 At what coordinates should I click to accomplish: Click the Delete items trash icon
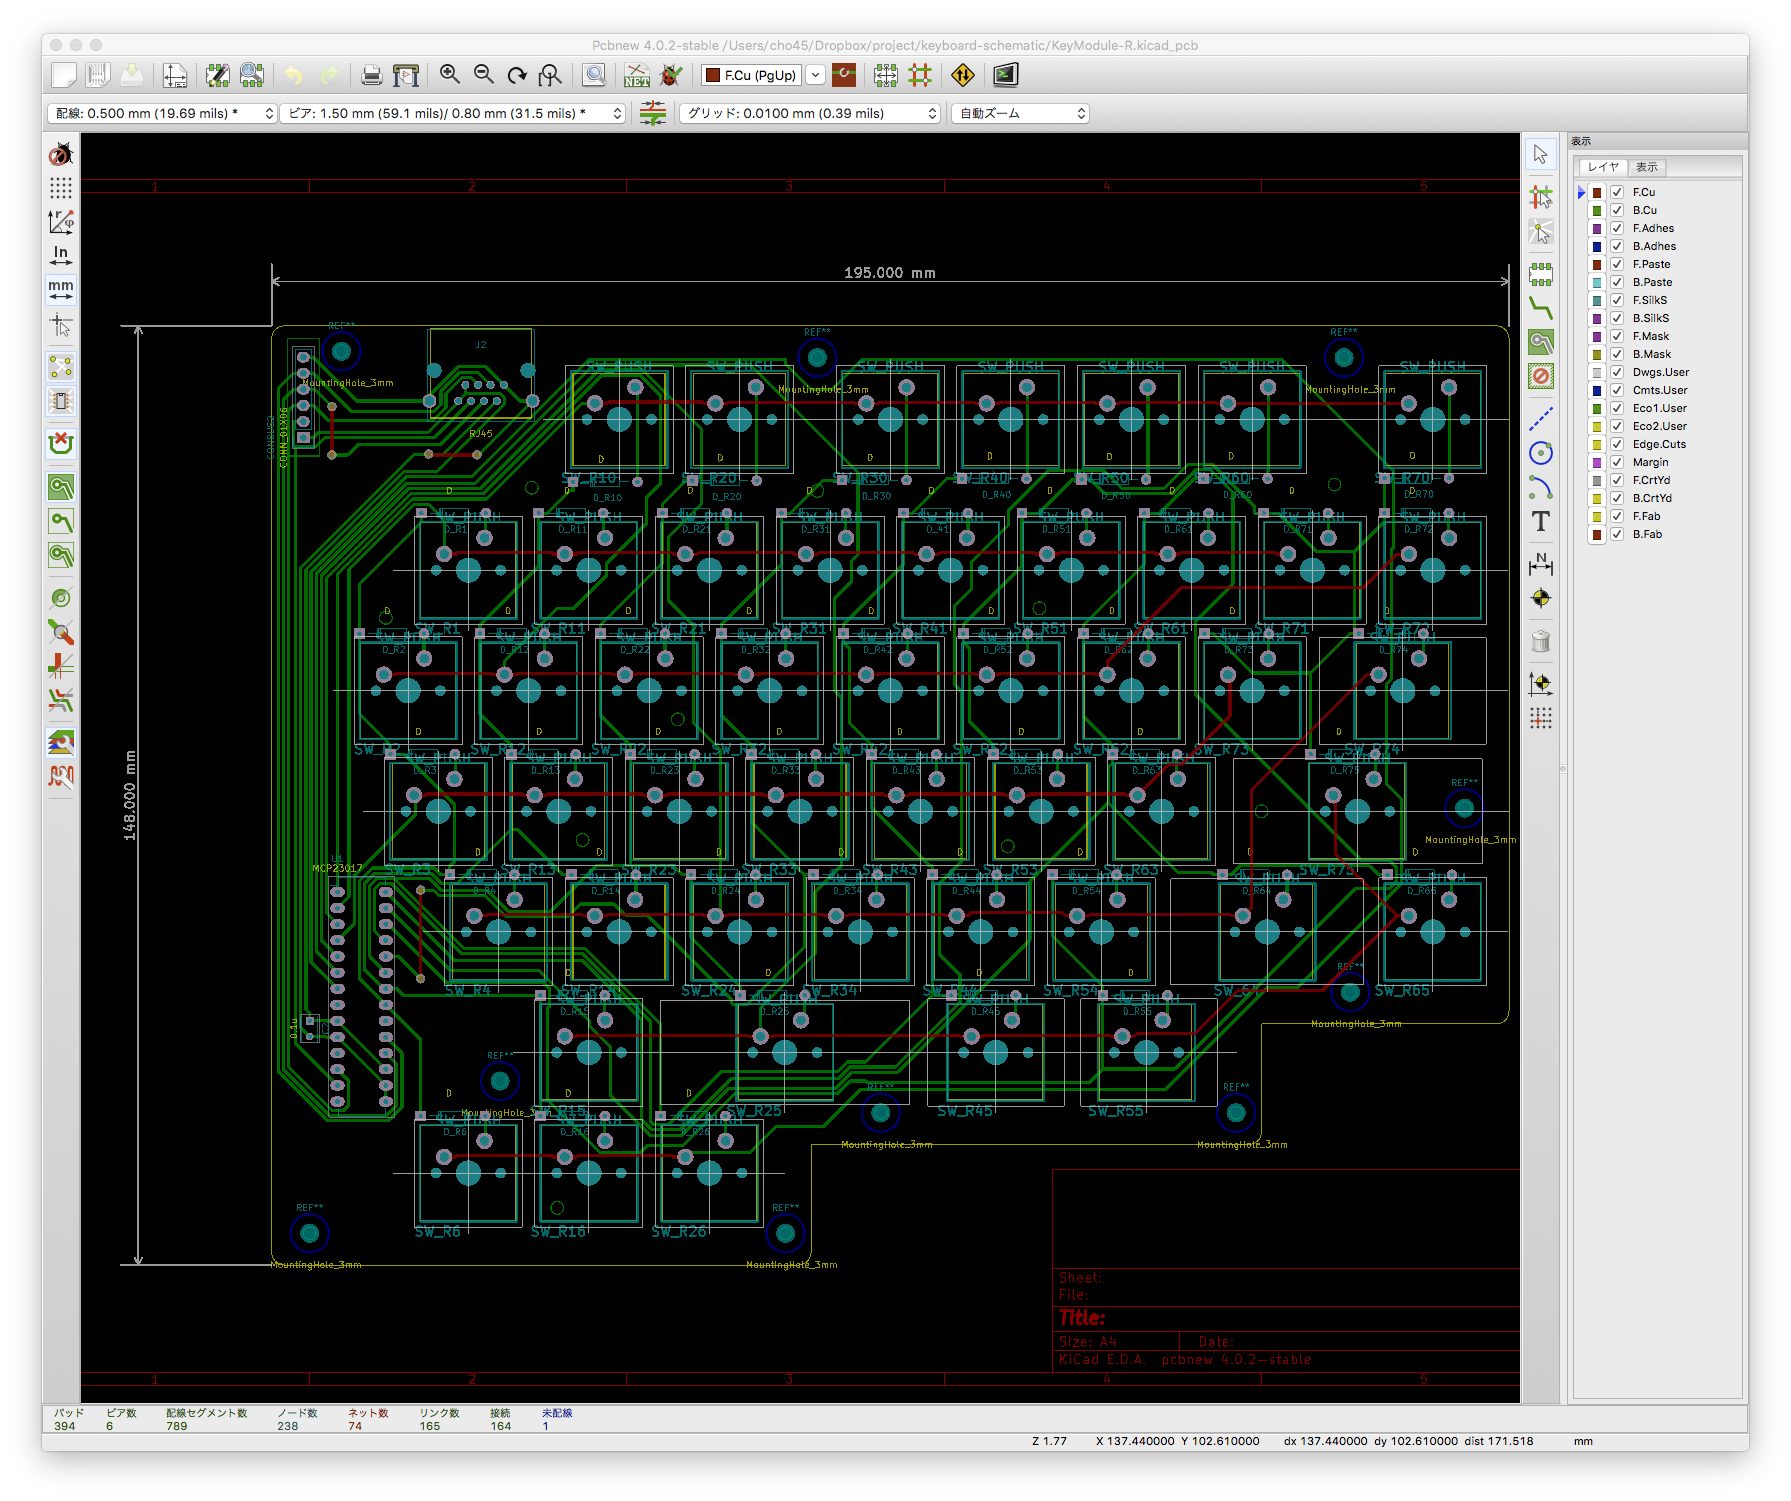1540,642
